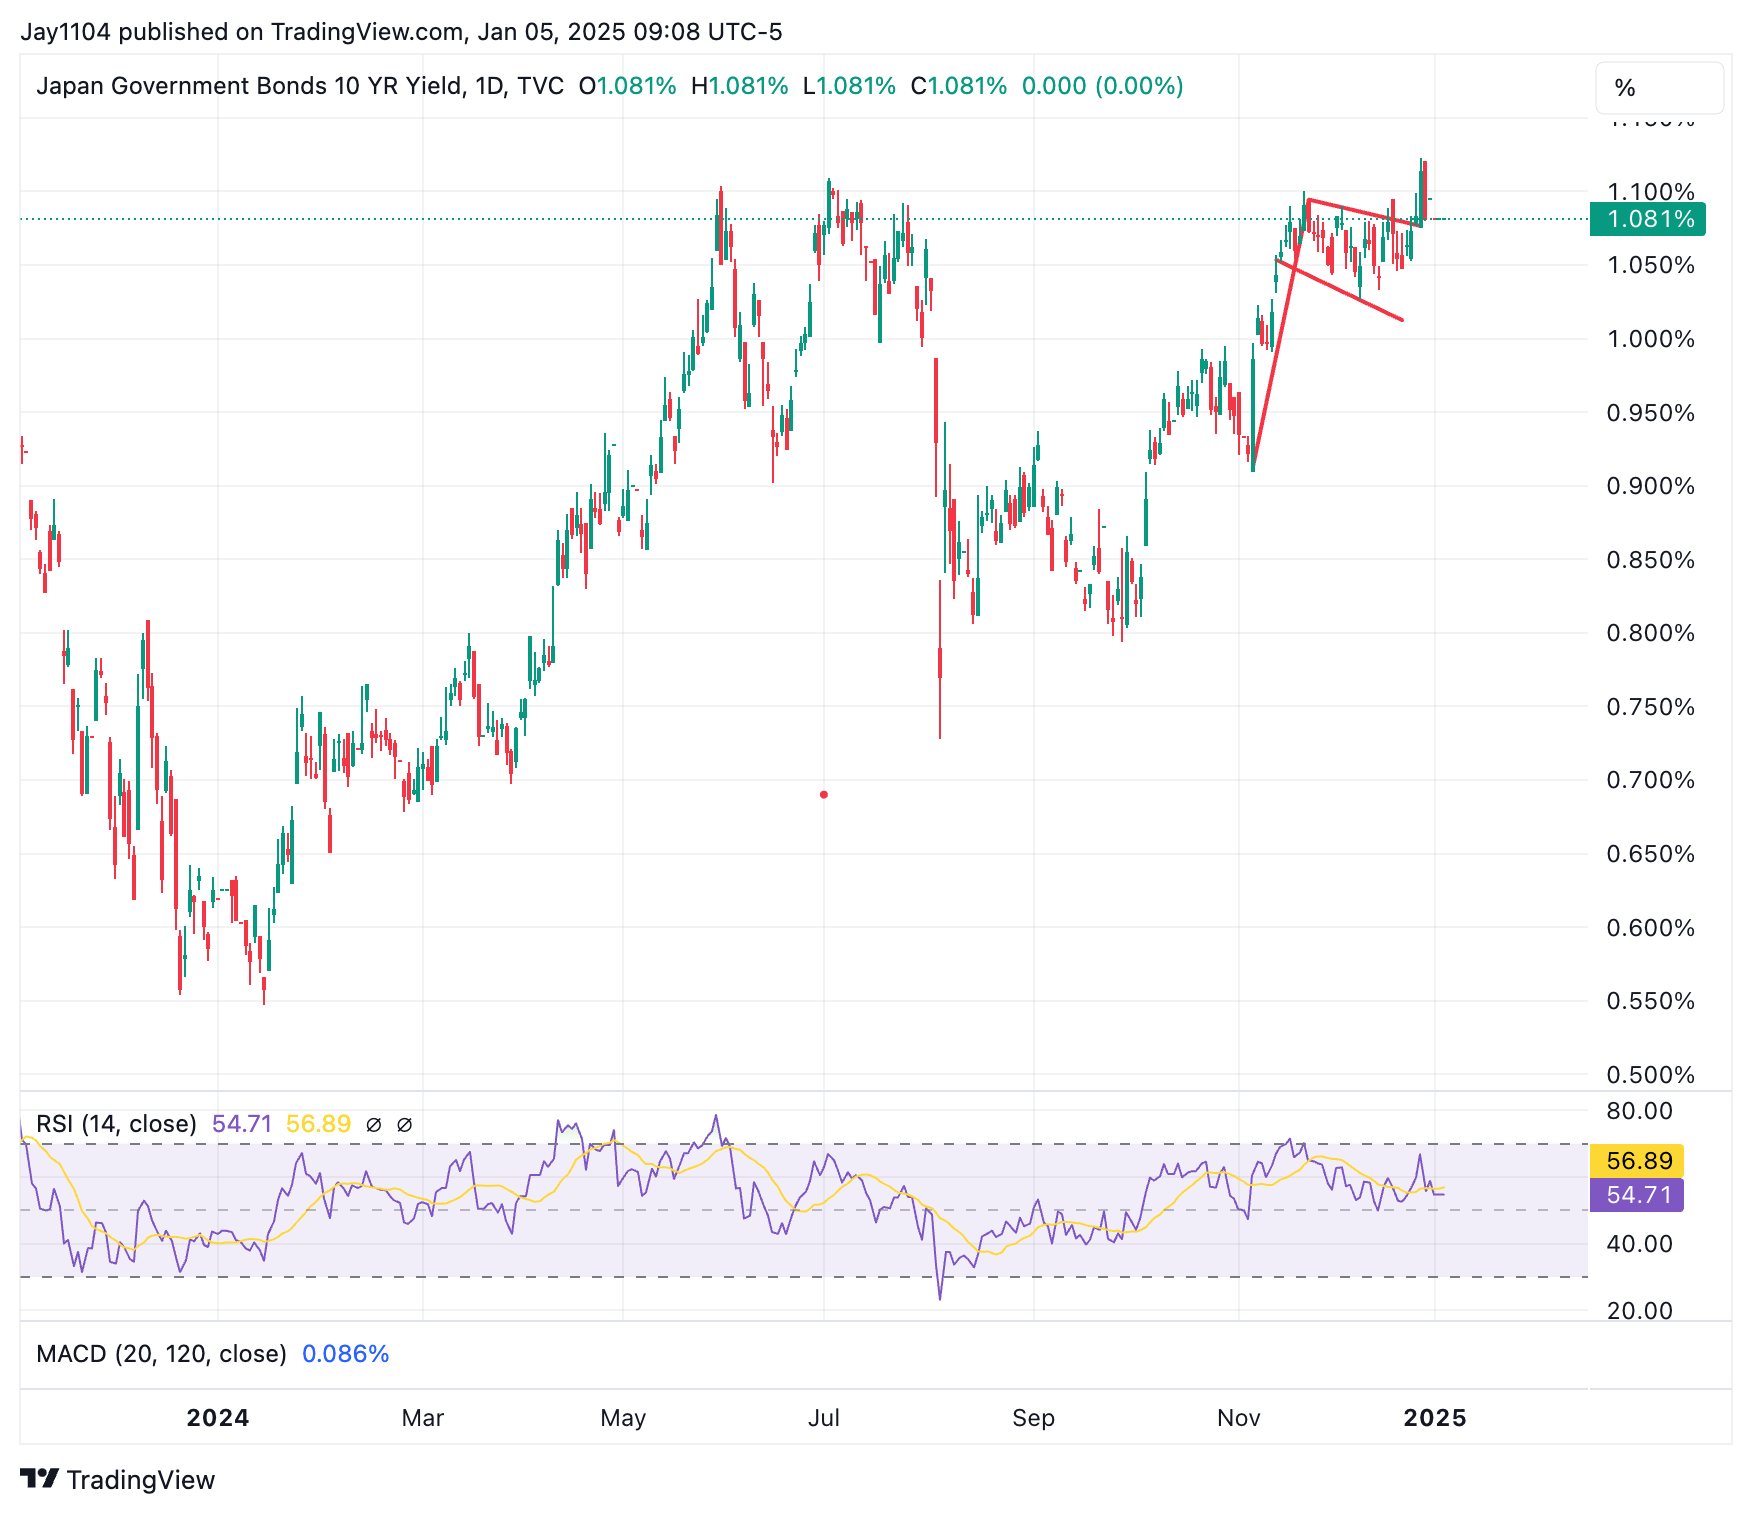Click the 20.00 RSI axis label
1752x1514 pixels.
(1640, 1311)
